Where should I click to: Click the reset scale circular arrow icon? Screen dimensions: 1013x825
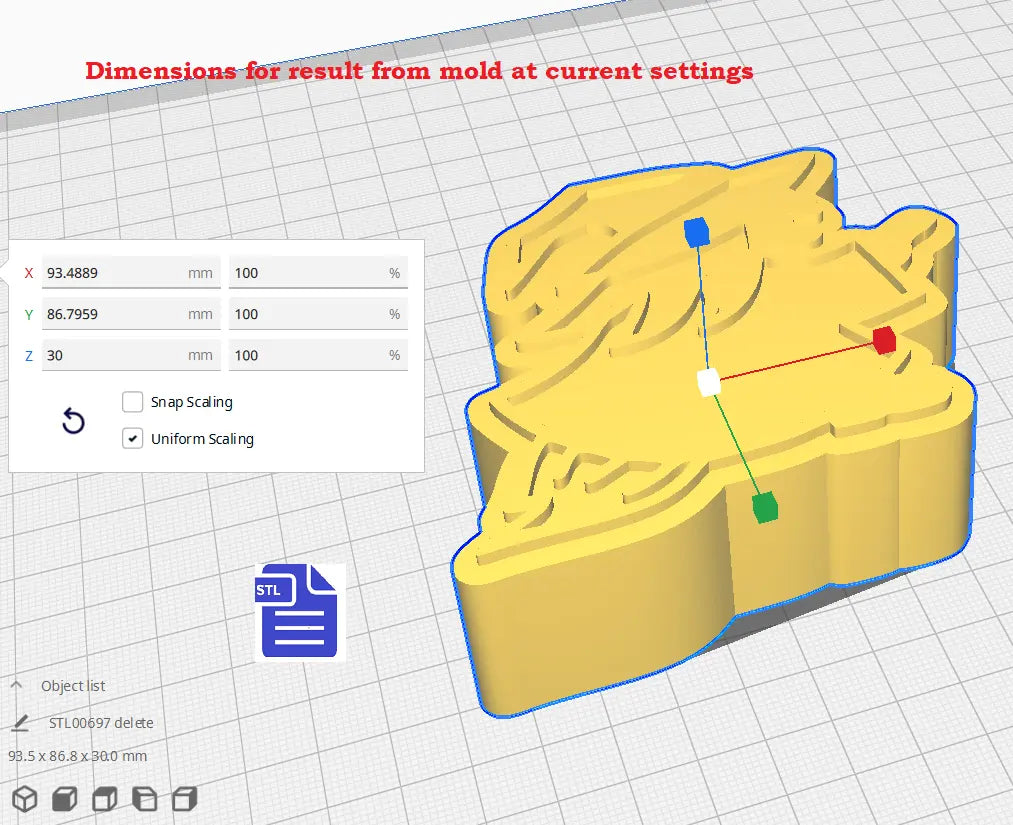72,421
